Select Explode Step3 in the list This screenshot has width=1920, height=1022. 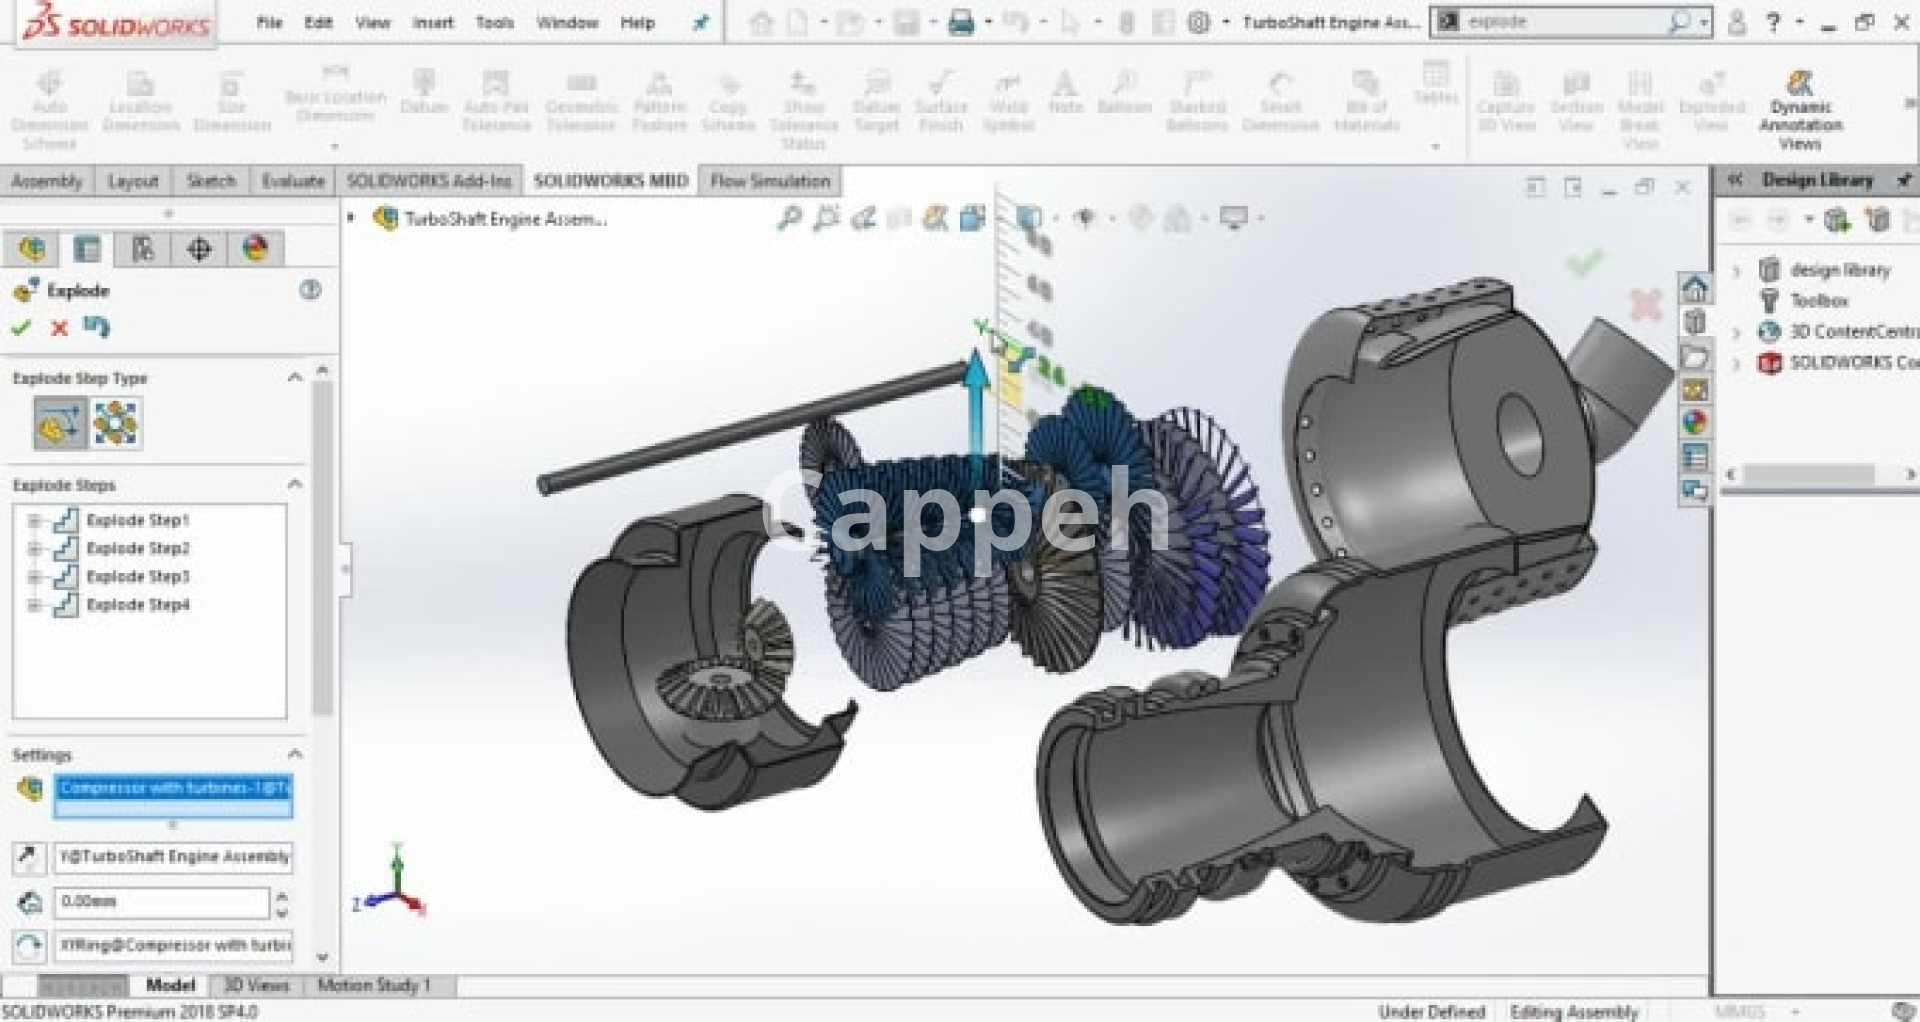coord(137,577)
